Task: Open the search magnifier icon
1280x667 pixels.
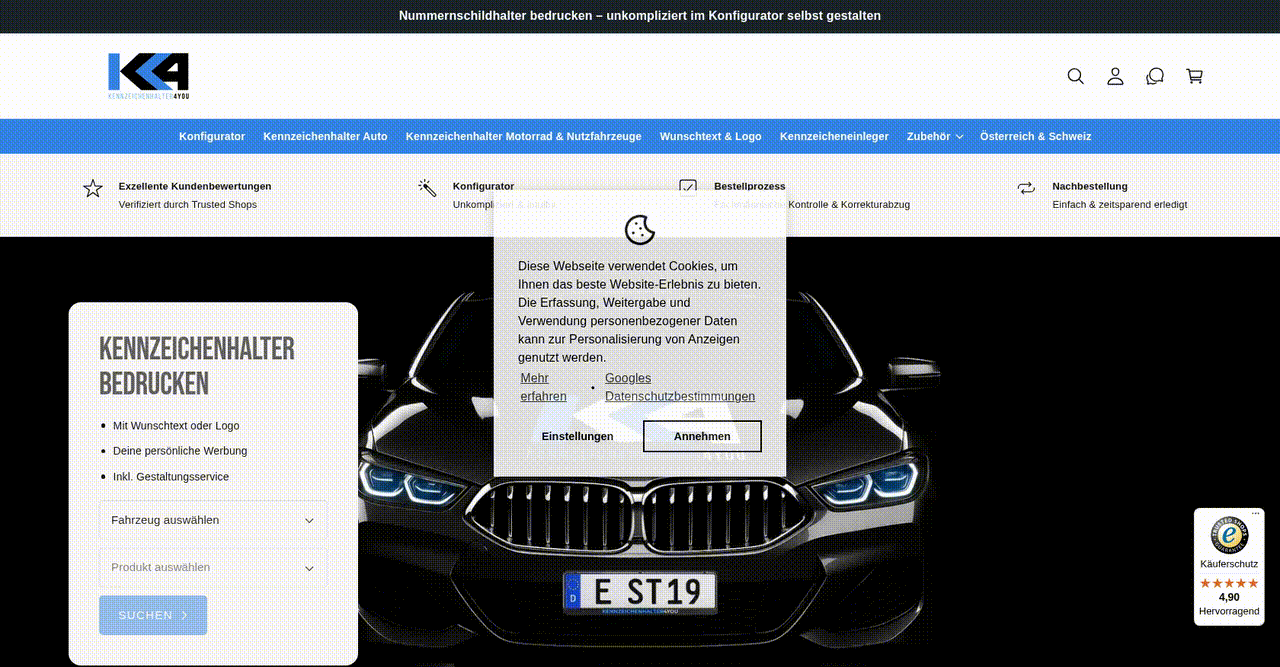Action: click(x=1075, y=76)
